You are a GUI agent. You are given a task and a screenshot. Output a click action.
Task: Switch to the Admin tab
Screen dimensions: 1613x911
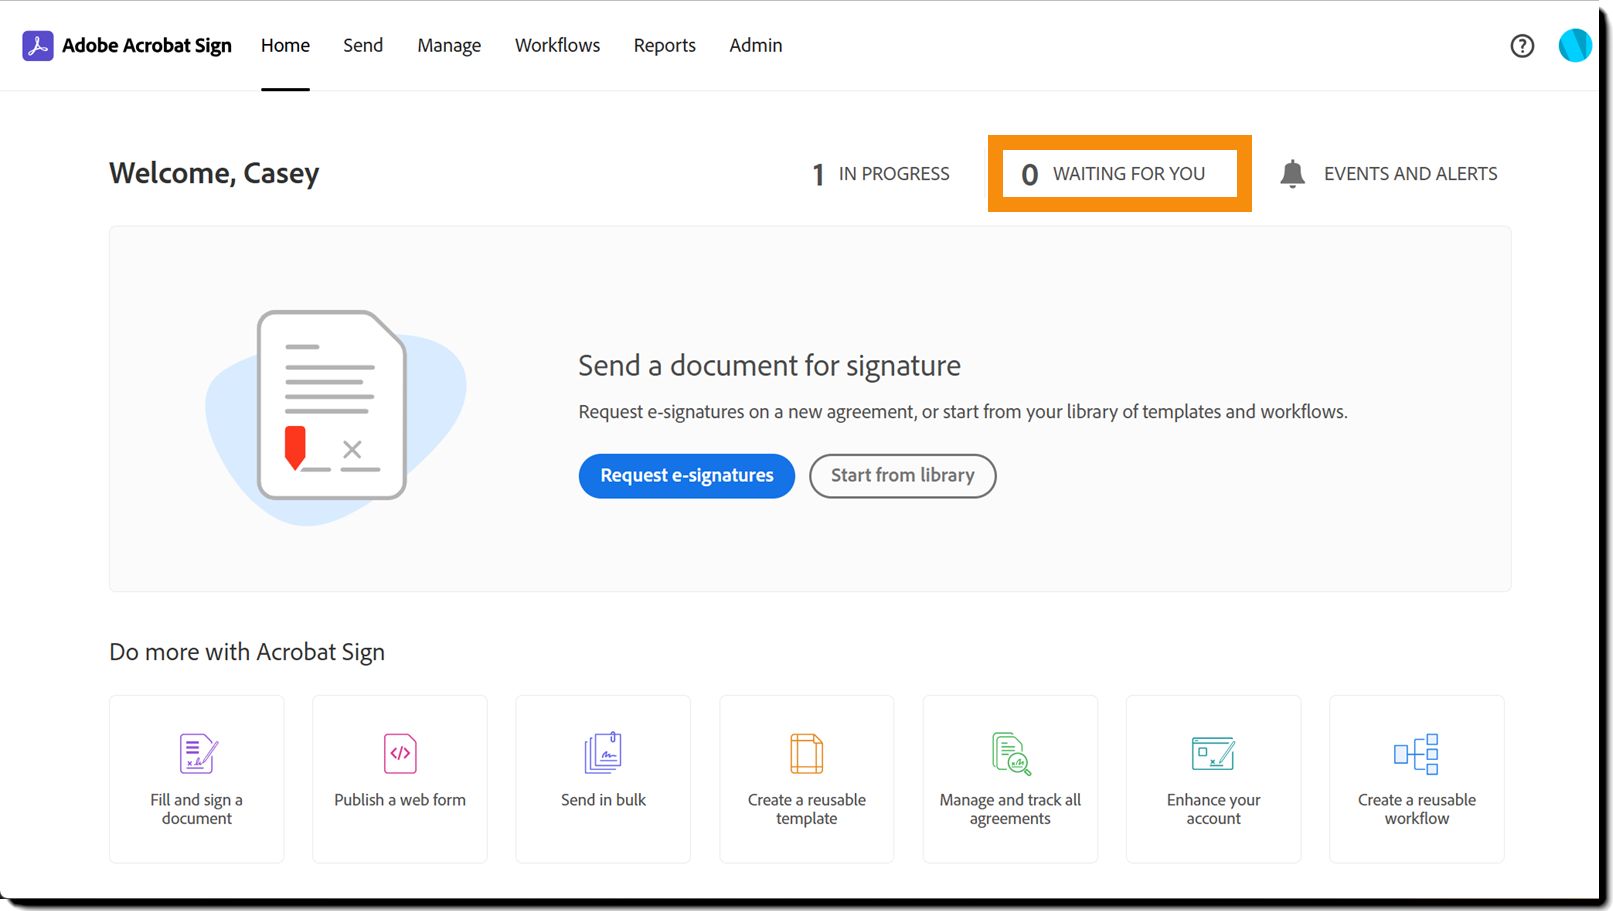click(756, 46)
